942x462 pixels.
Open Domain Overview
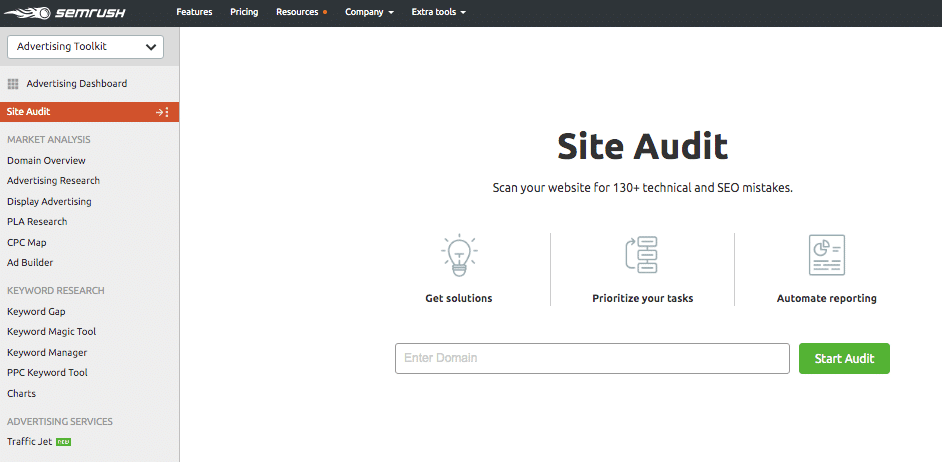[46, 160]
